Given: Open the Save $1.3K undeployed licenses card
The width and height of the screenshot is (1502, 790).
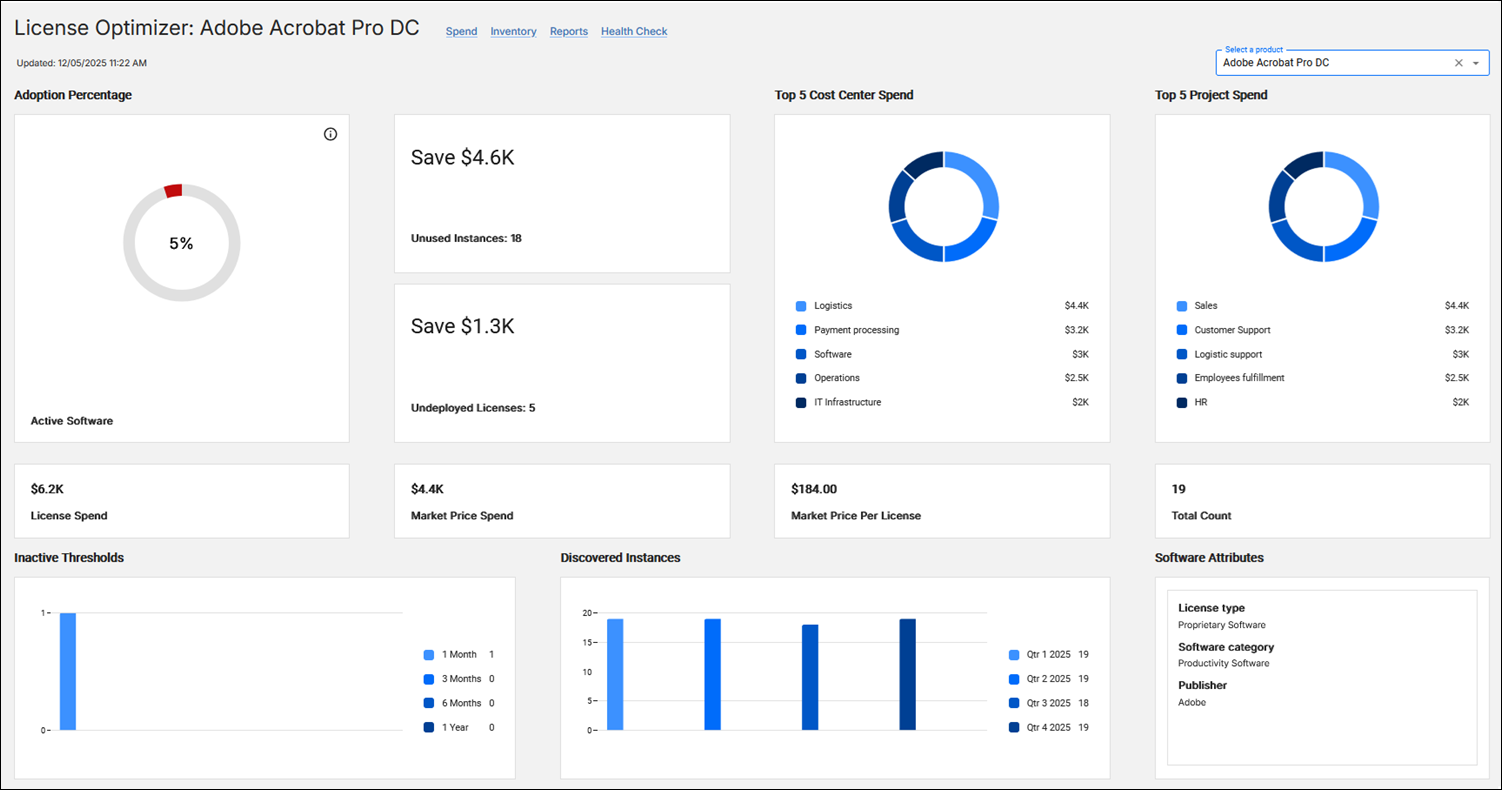Looking at the screenshot, I should (x=562, y=363).
